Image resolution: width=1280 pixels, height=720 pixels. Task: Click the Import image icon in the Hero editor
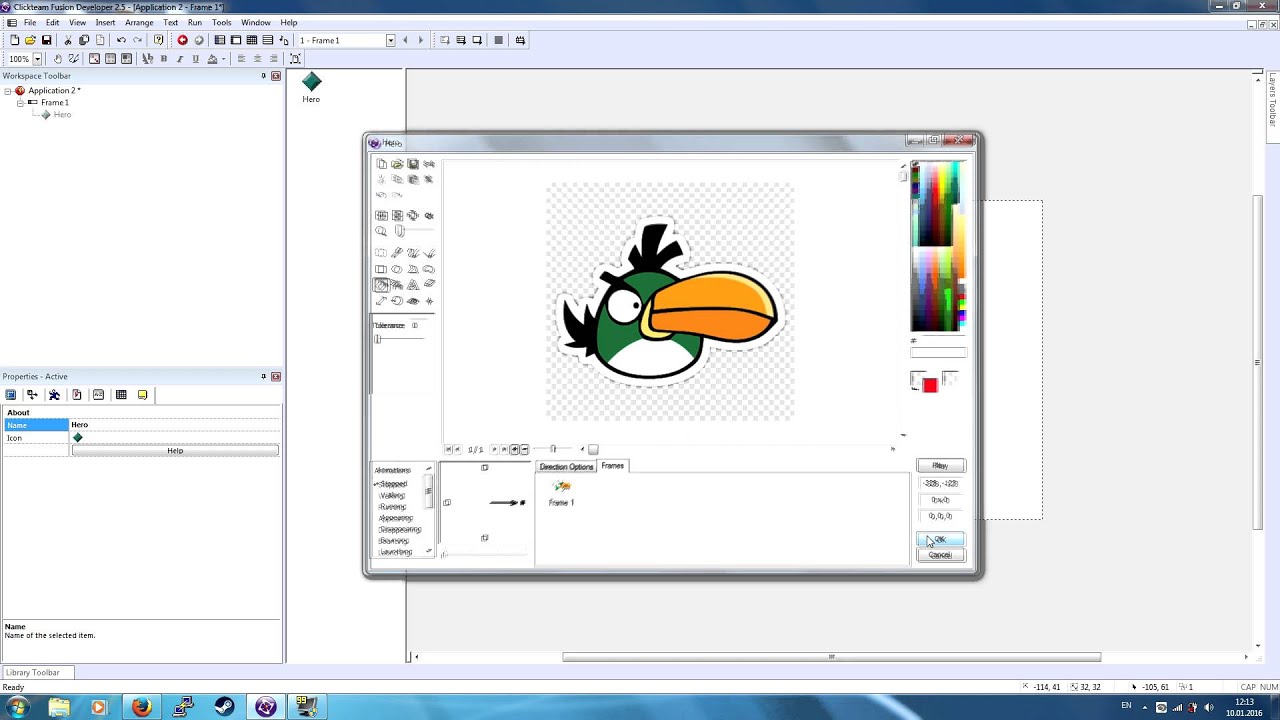coord(397,164)
